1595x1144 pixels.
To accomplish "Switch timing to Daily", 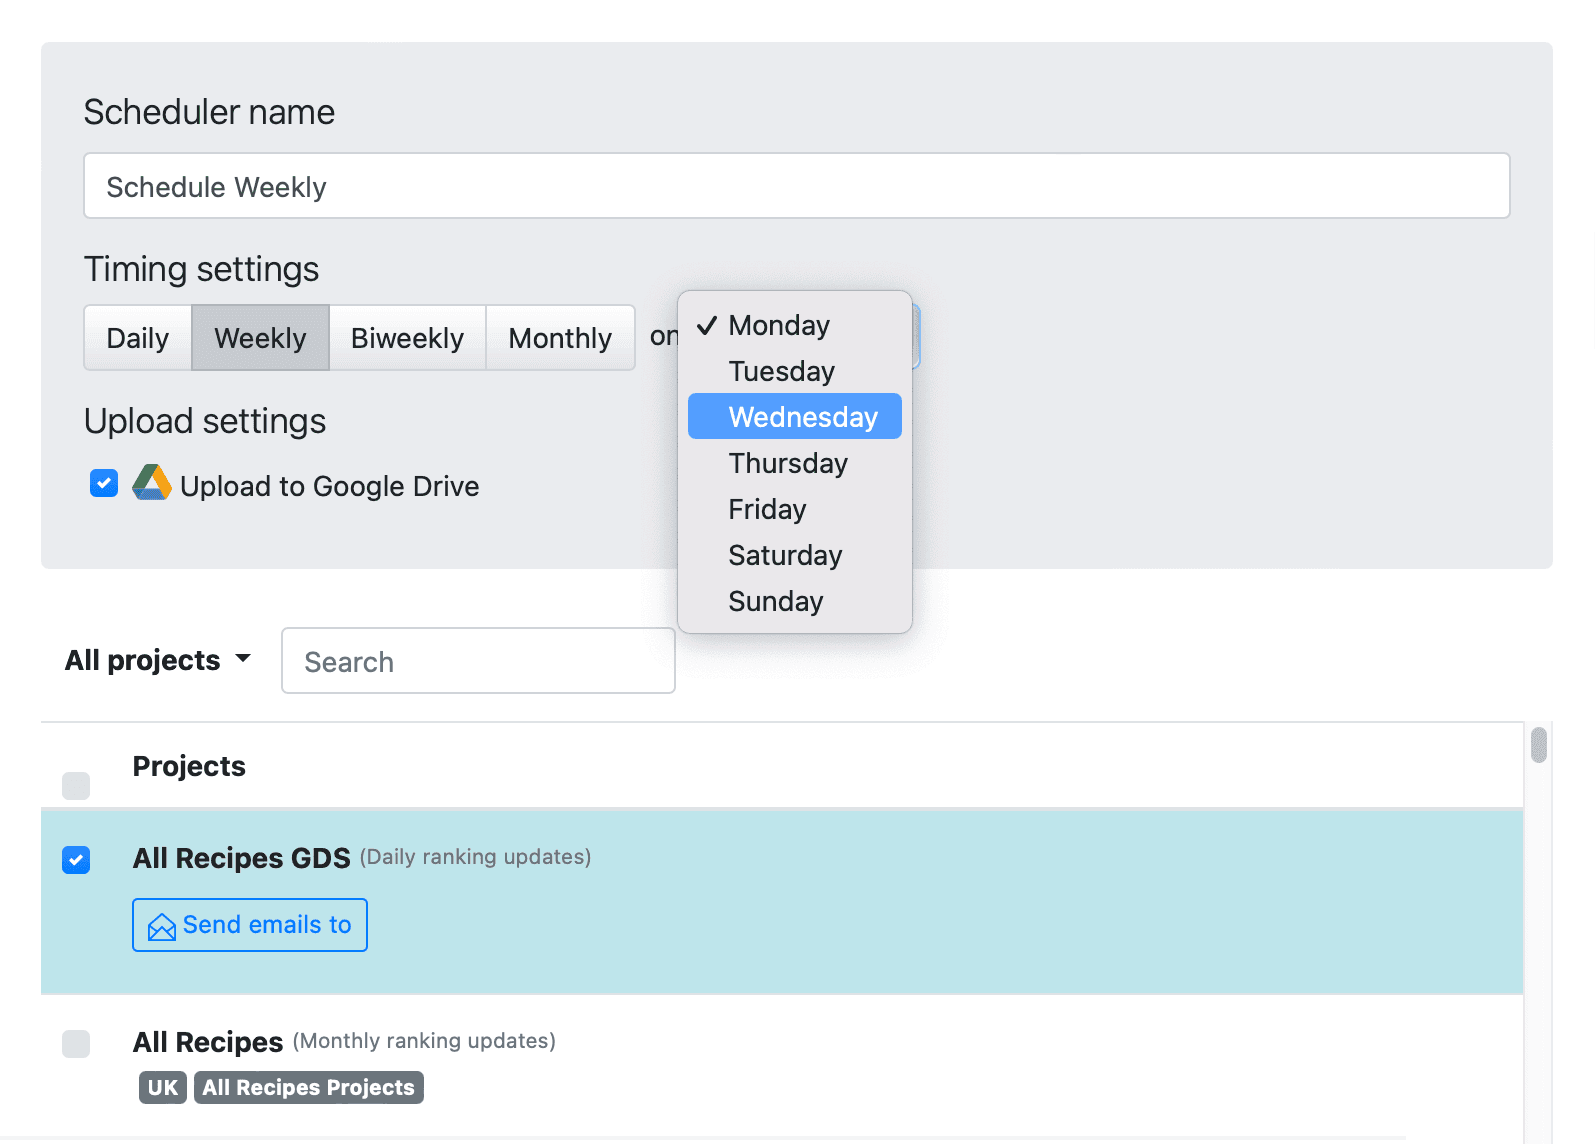I will pyautogui.click(x=138, y=338).
